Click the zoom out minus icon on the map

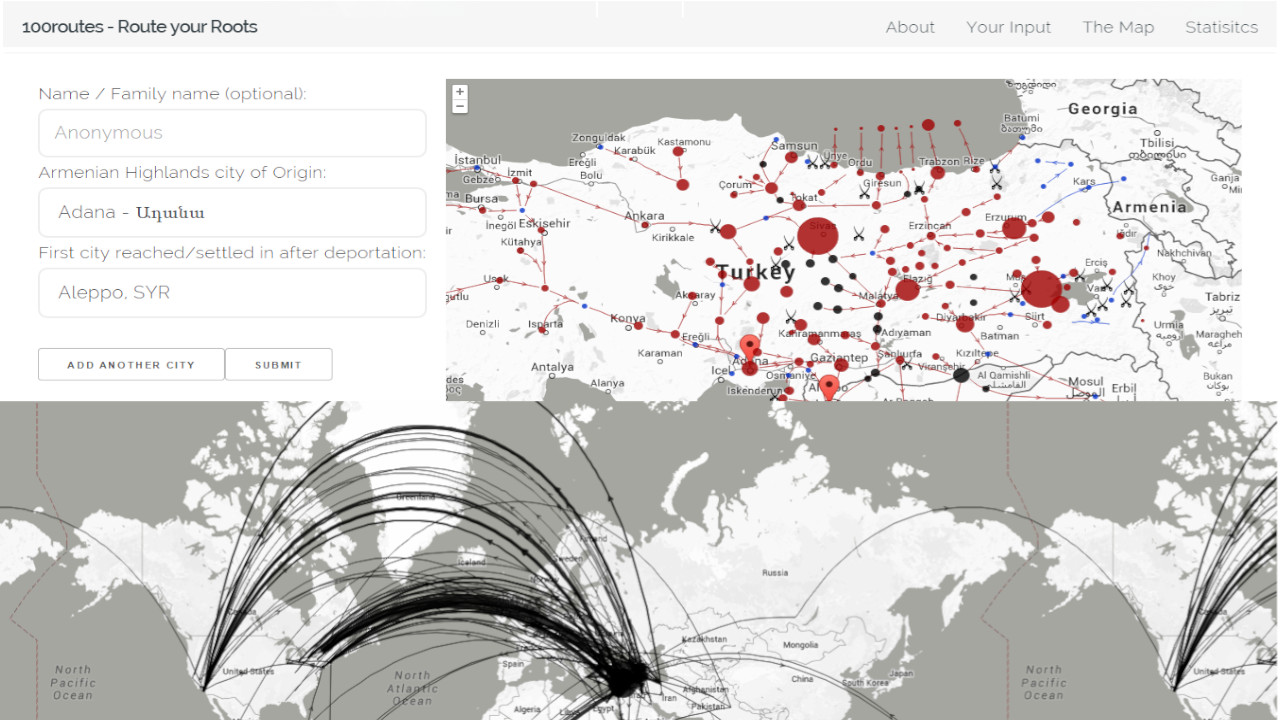(460, 105)
